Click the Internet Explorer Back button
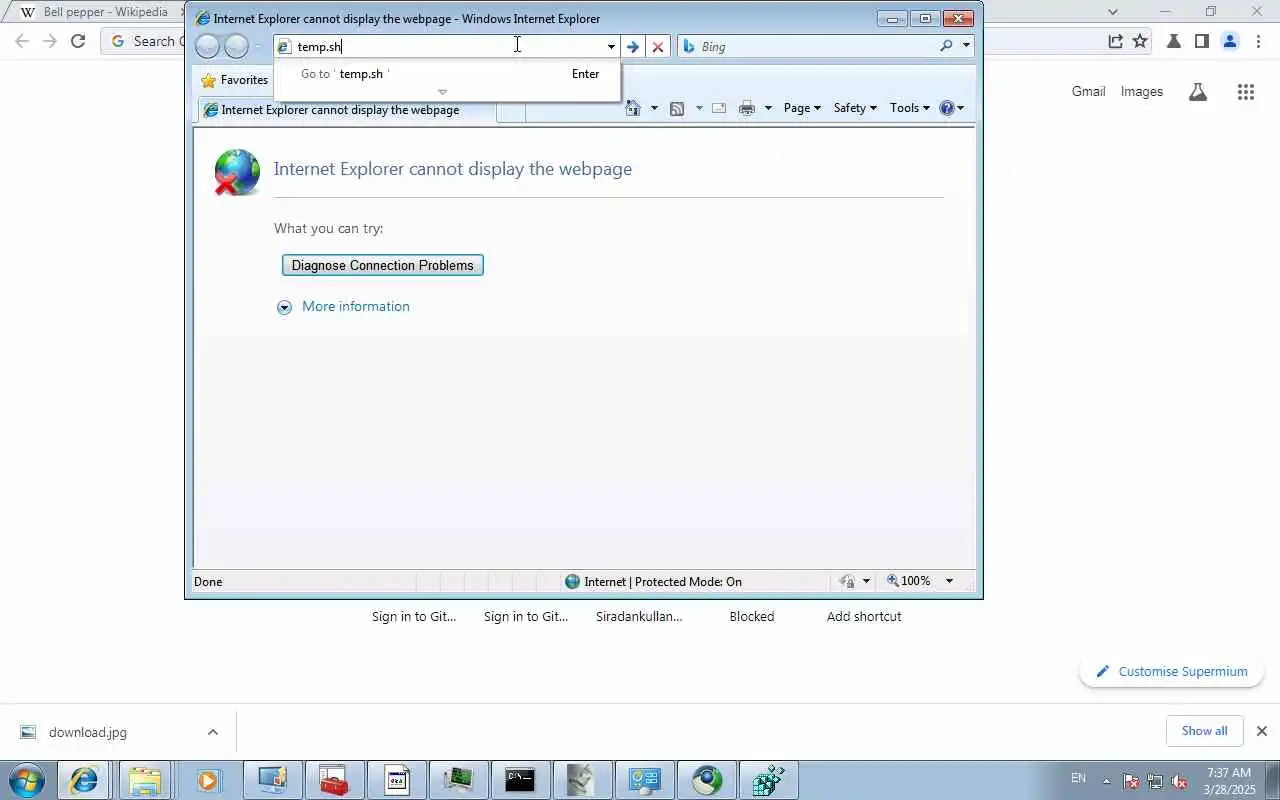Image resolution: width=1280 pixels, height=800 pixels. pos(207,46)
